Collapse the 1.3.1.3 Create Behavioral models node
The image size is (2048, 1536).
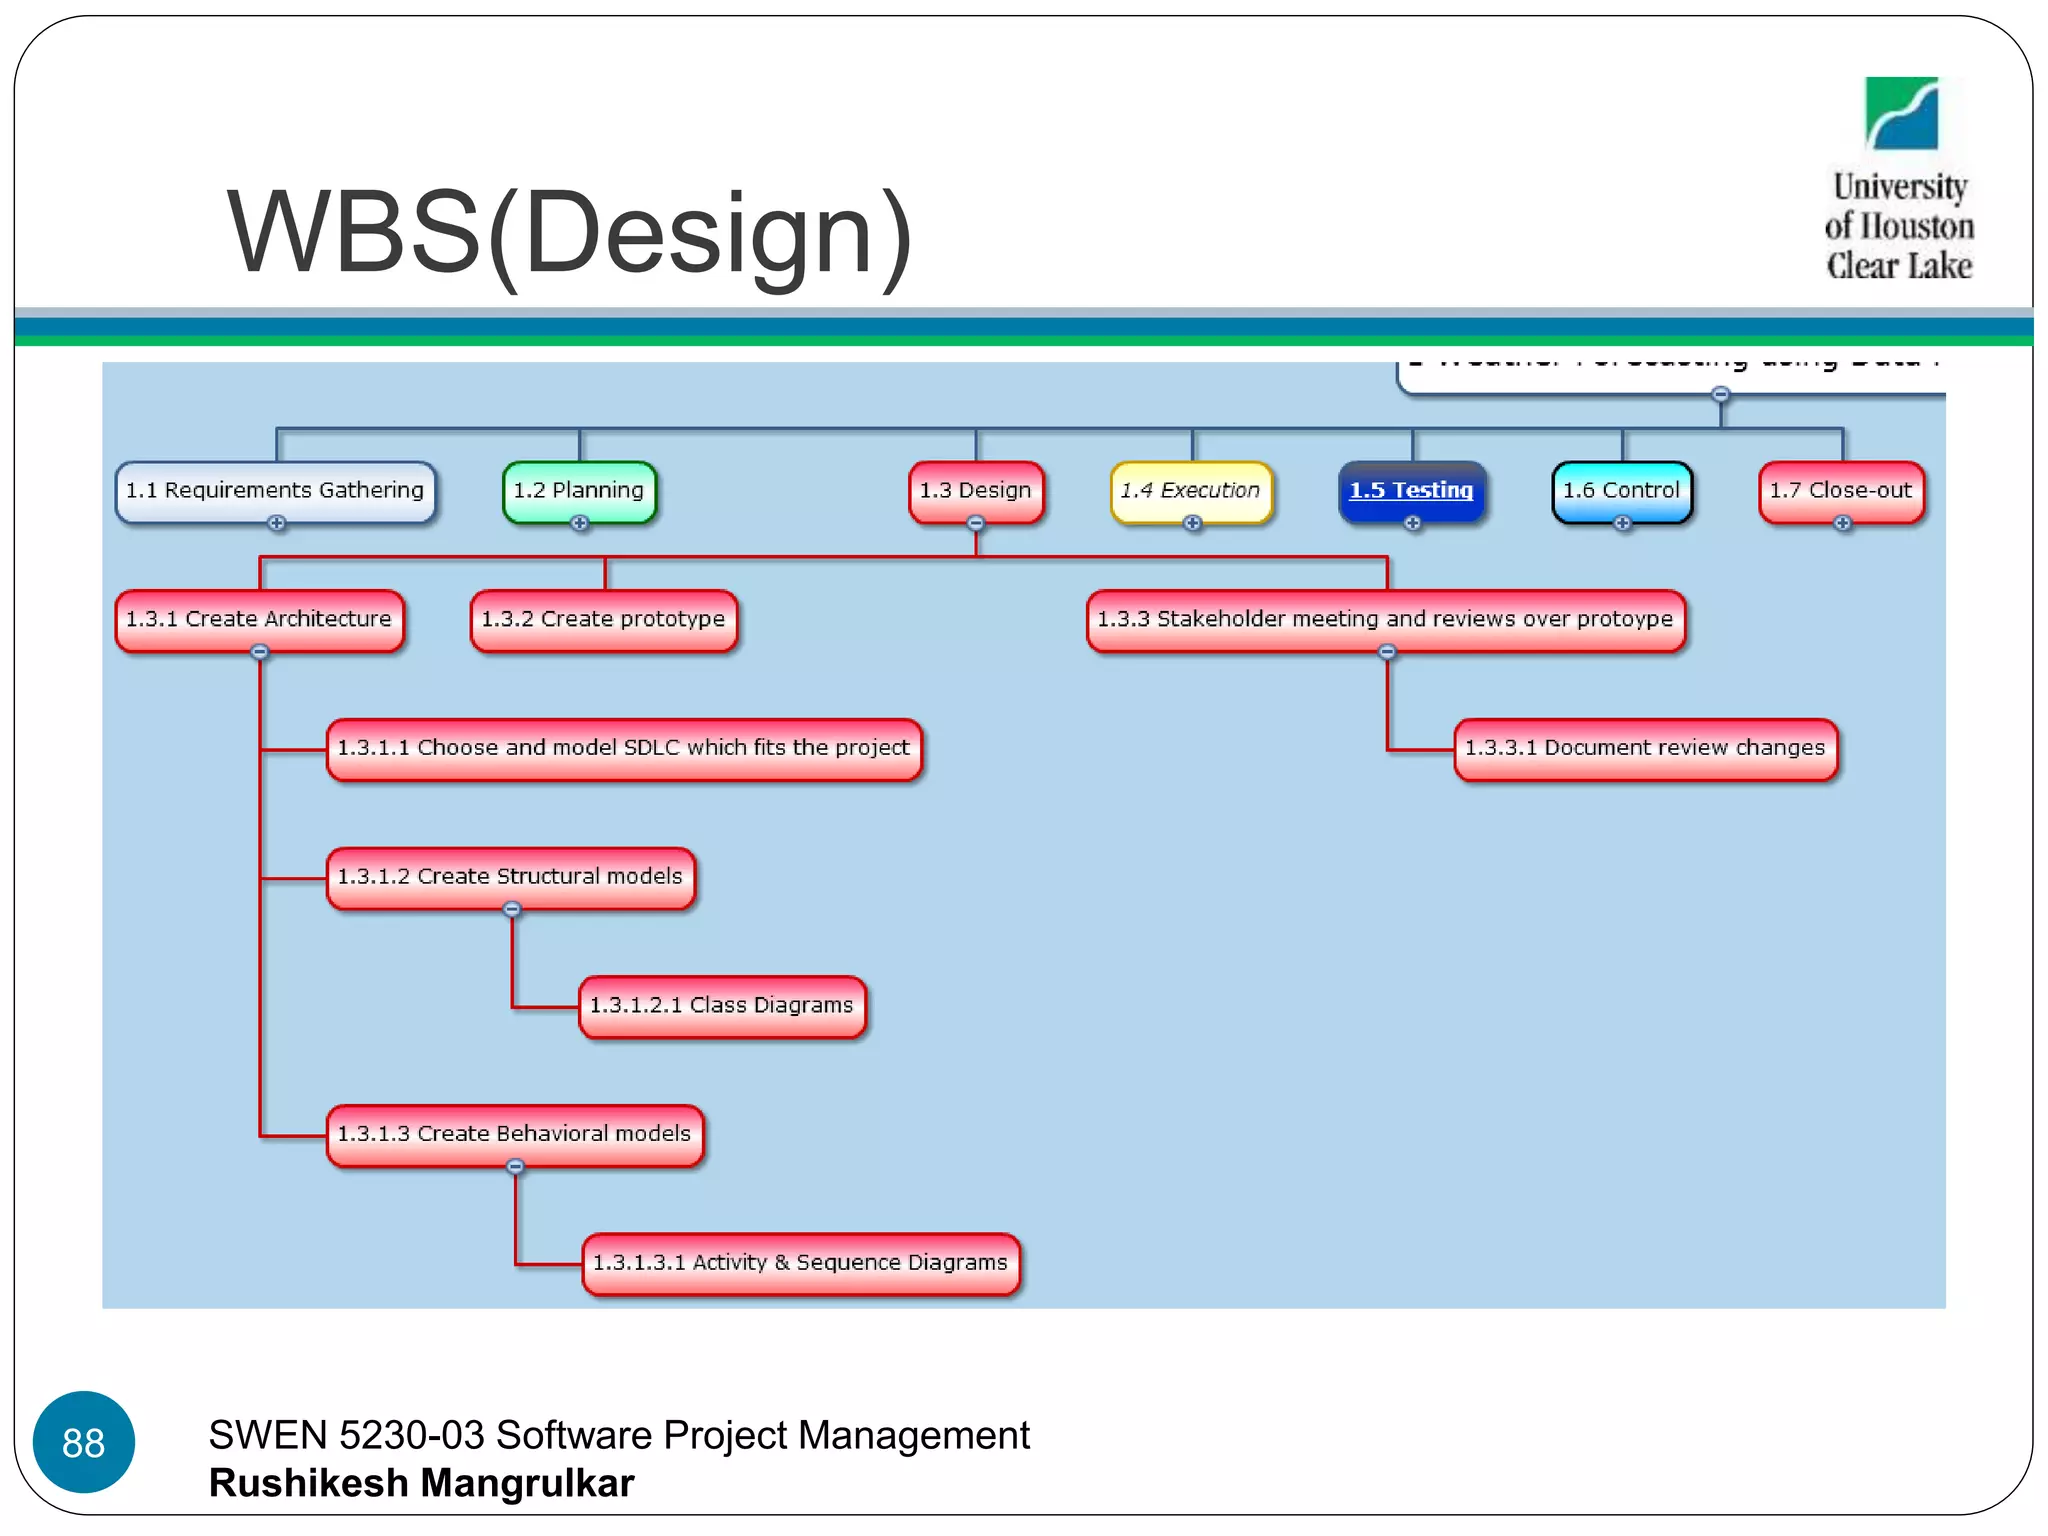click(x=515, y=1166)
